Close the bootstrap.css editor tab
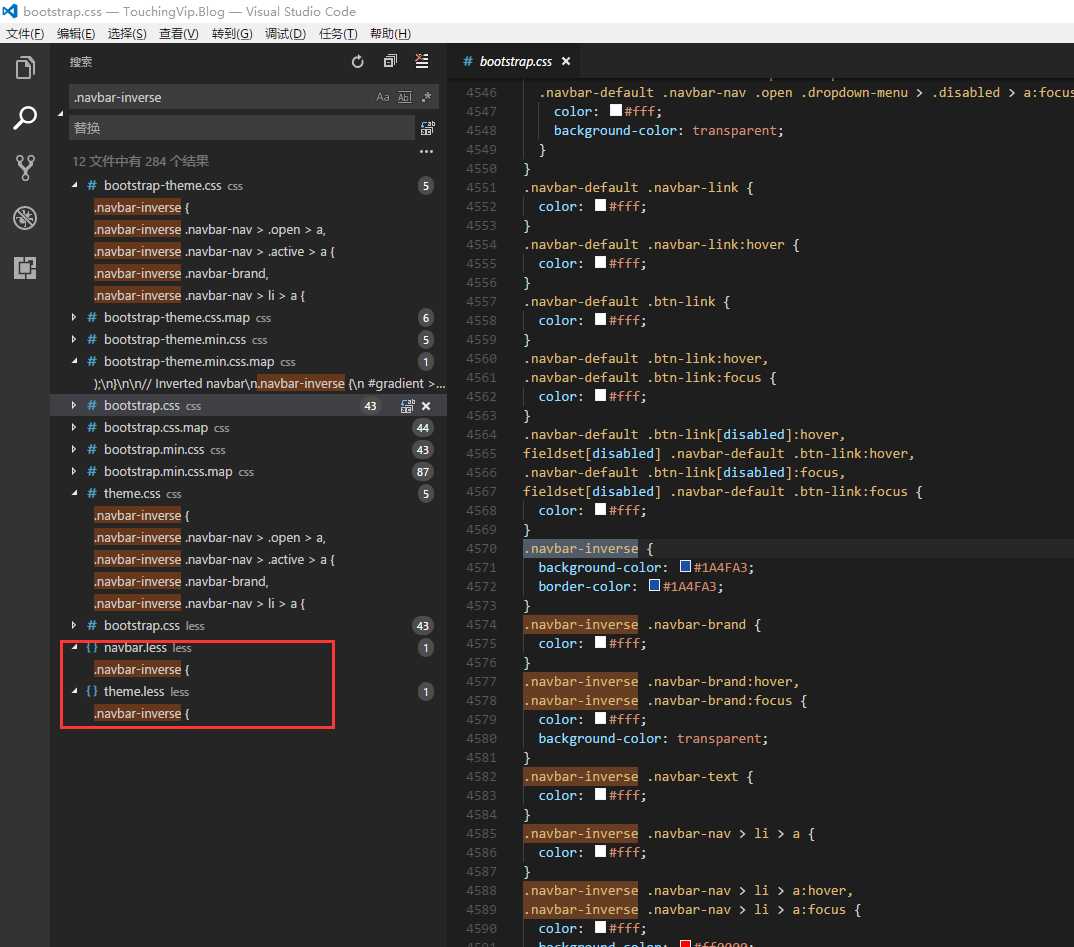 (565, 62)
